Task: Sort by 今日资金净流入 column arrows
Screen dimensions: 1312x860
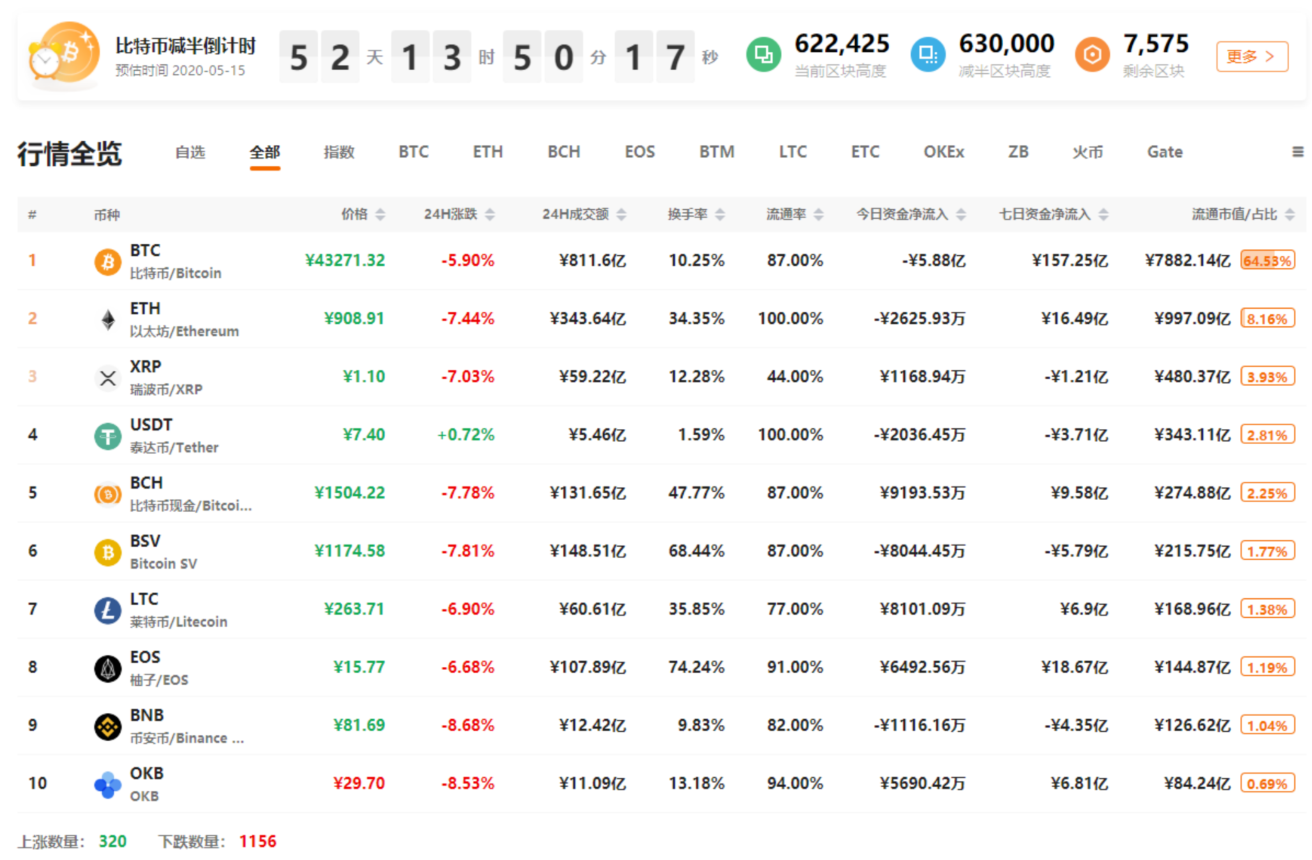Action: [961, 215]
